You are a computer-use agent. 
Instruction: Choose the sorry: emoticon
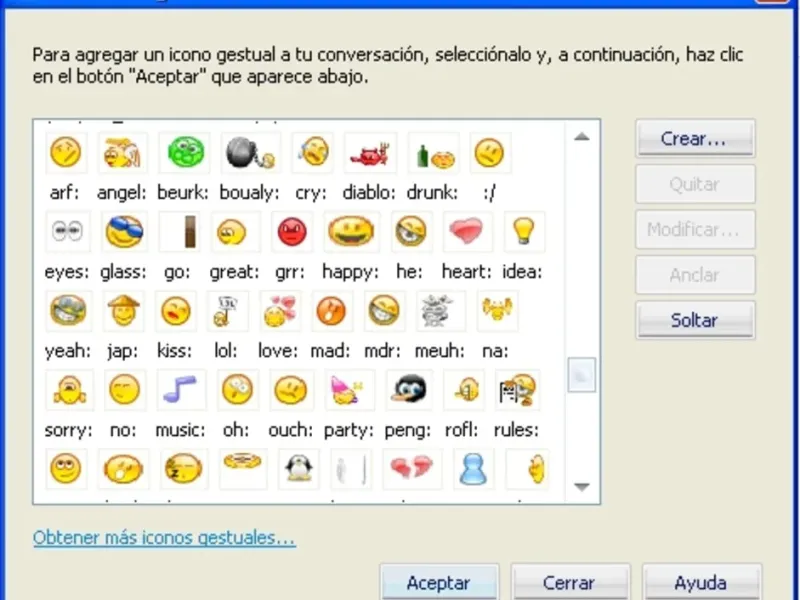coord(69,390)
